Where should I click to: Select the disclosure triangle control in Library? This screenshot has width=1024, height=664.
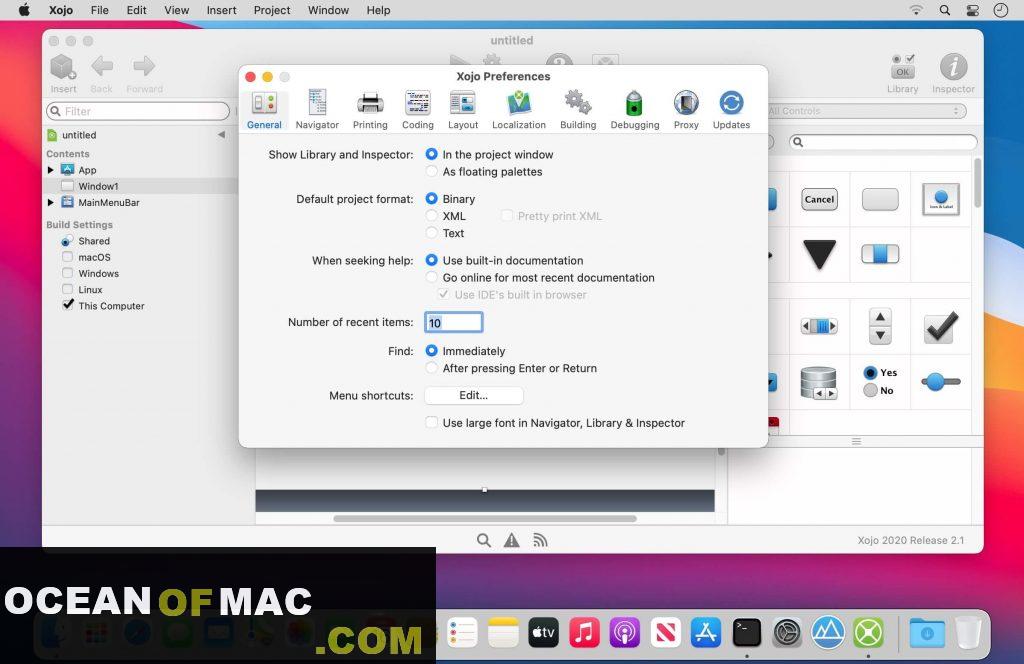(820, 254)
